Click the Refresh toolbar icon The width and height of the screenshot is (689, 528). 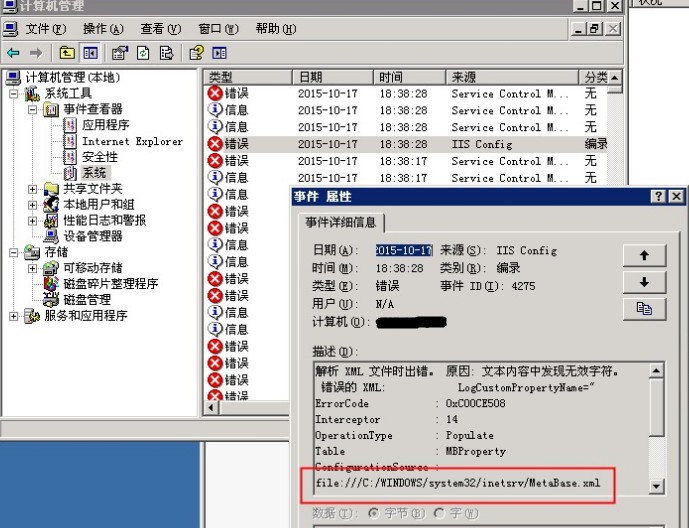pos(143,53)
